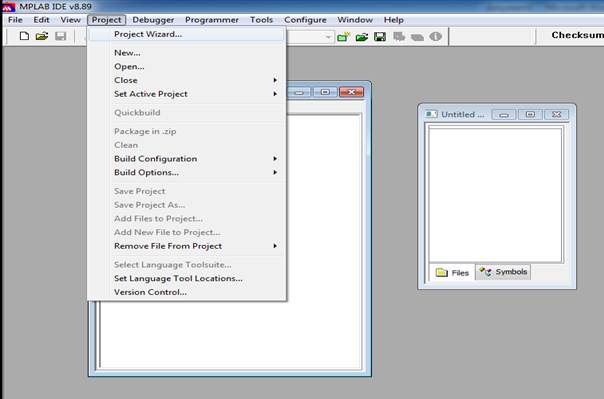Click the Save Workspace disk icon
This screenshot has width=604, height=399.
click(x=380, y=37)
